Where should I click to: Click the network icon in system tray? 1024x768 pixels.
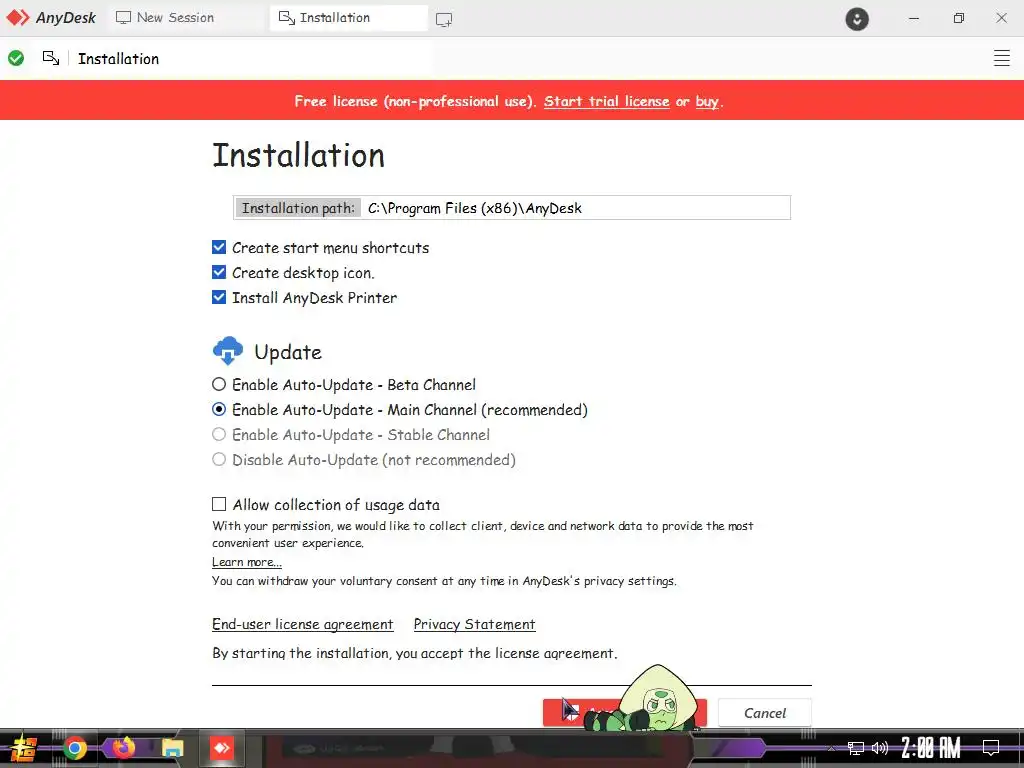(856, 748)
